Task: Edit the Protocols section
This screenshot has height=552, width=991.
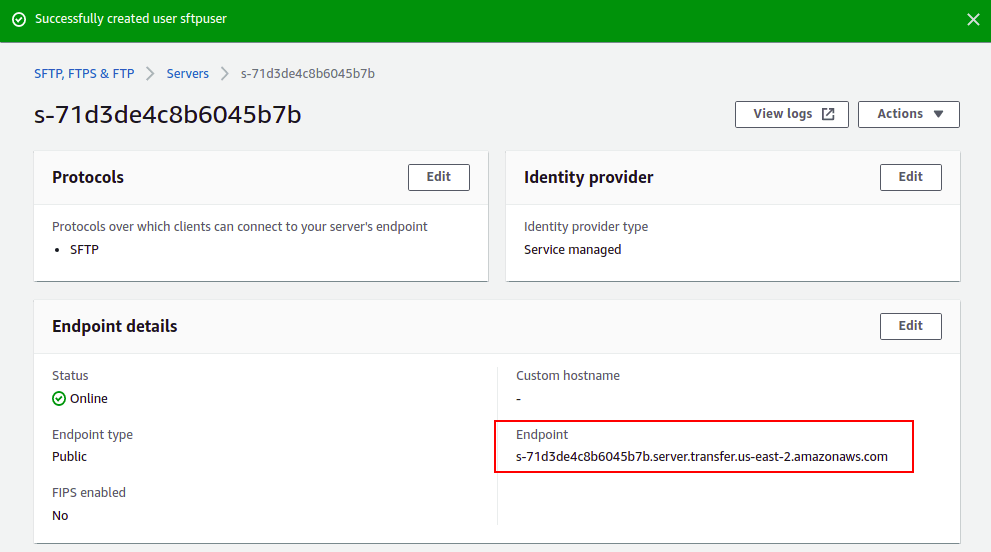Action: (439, 177)
